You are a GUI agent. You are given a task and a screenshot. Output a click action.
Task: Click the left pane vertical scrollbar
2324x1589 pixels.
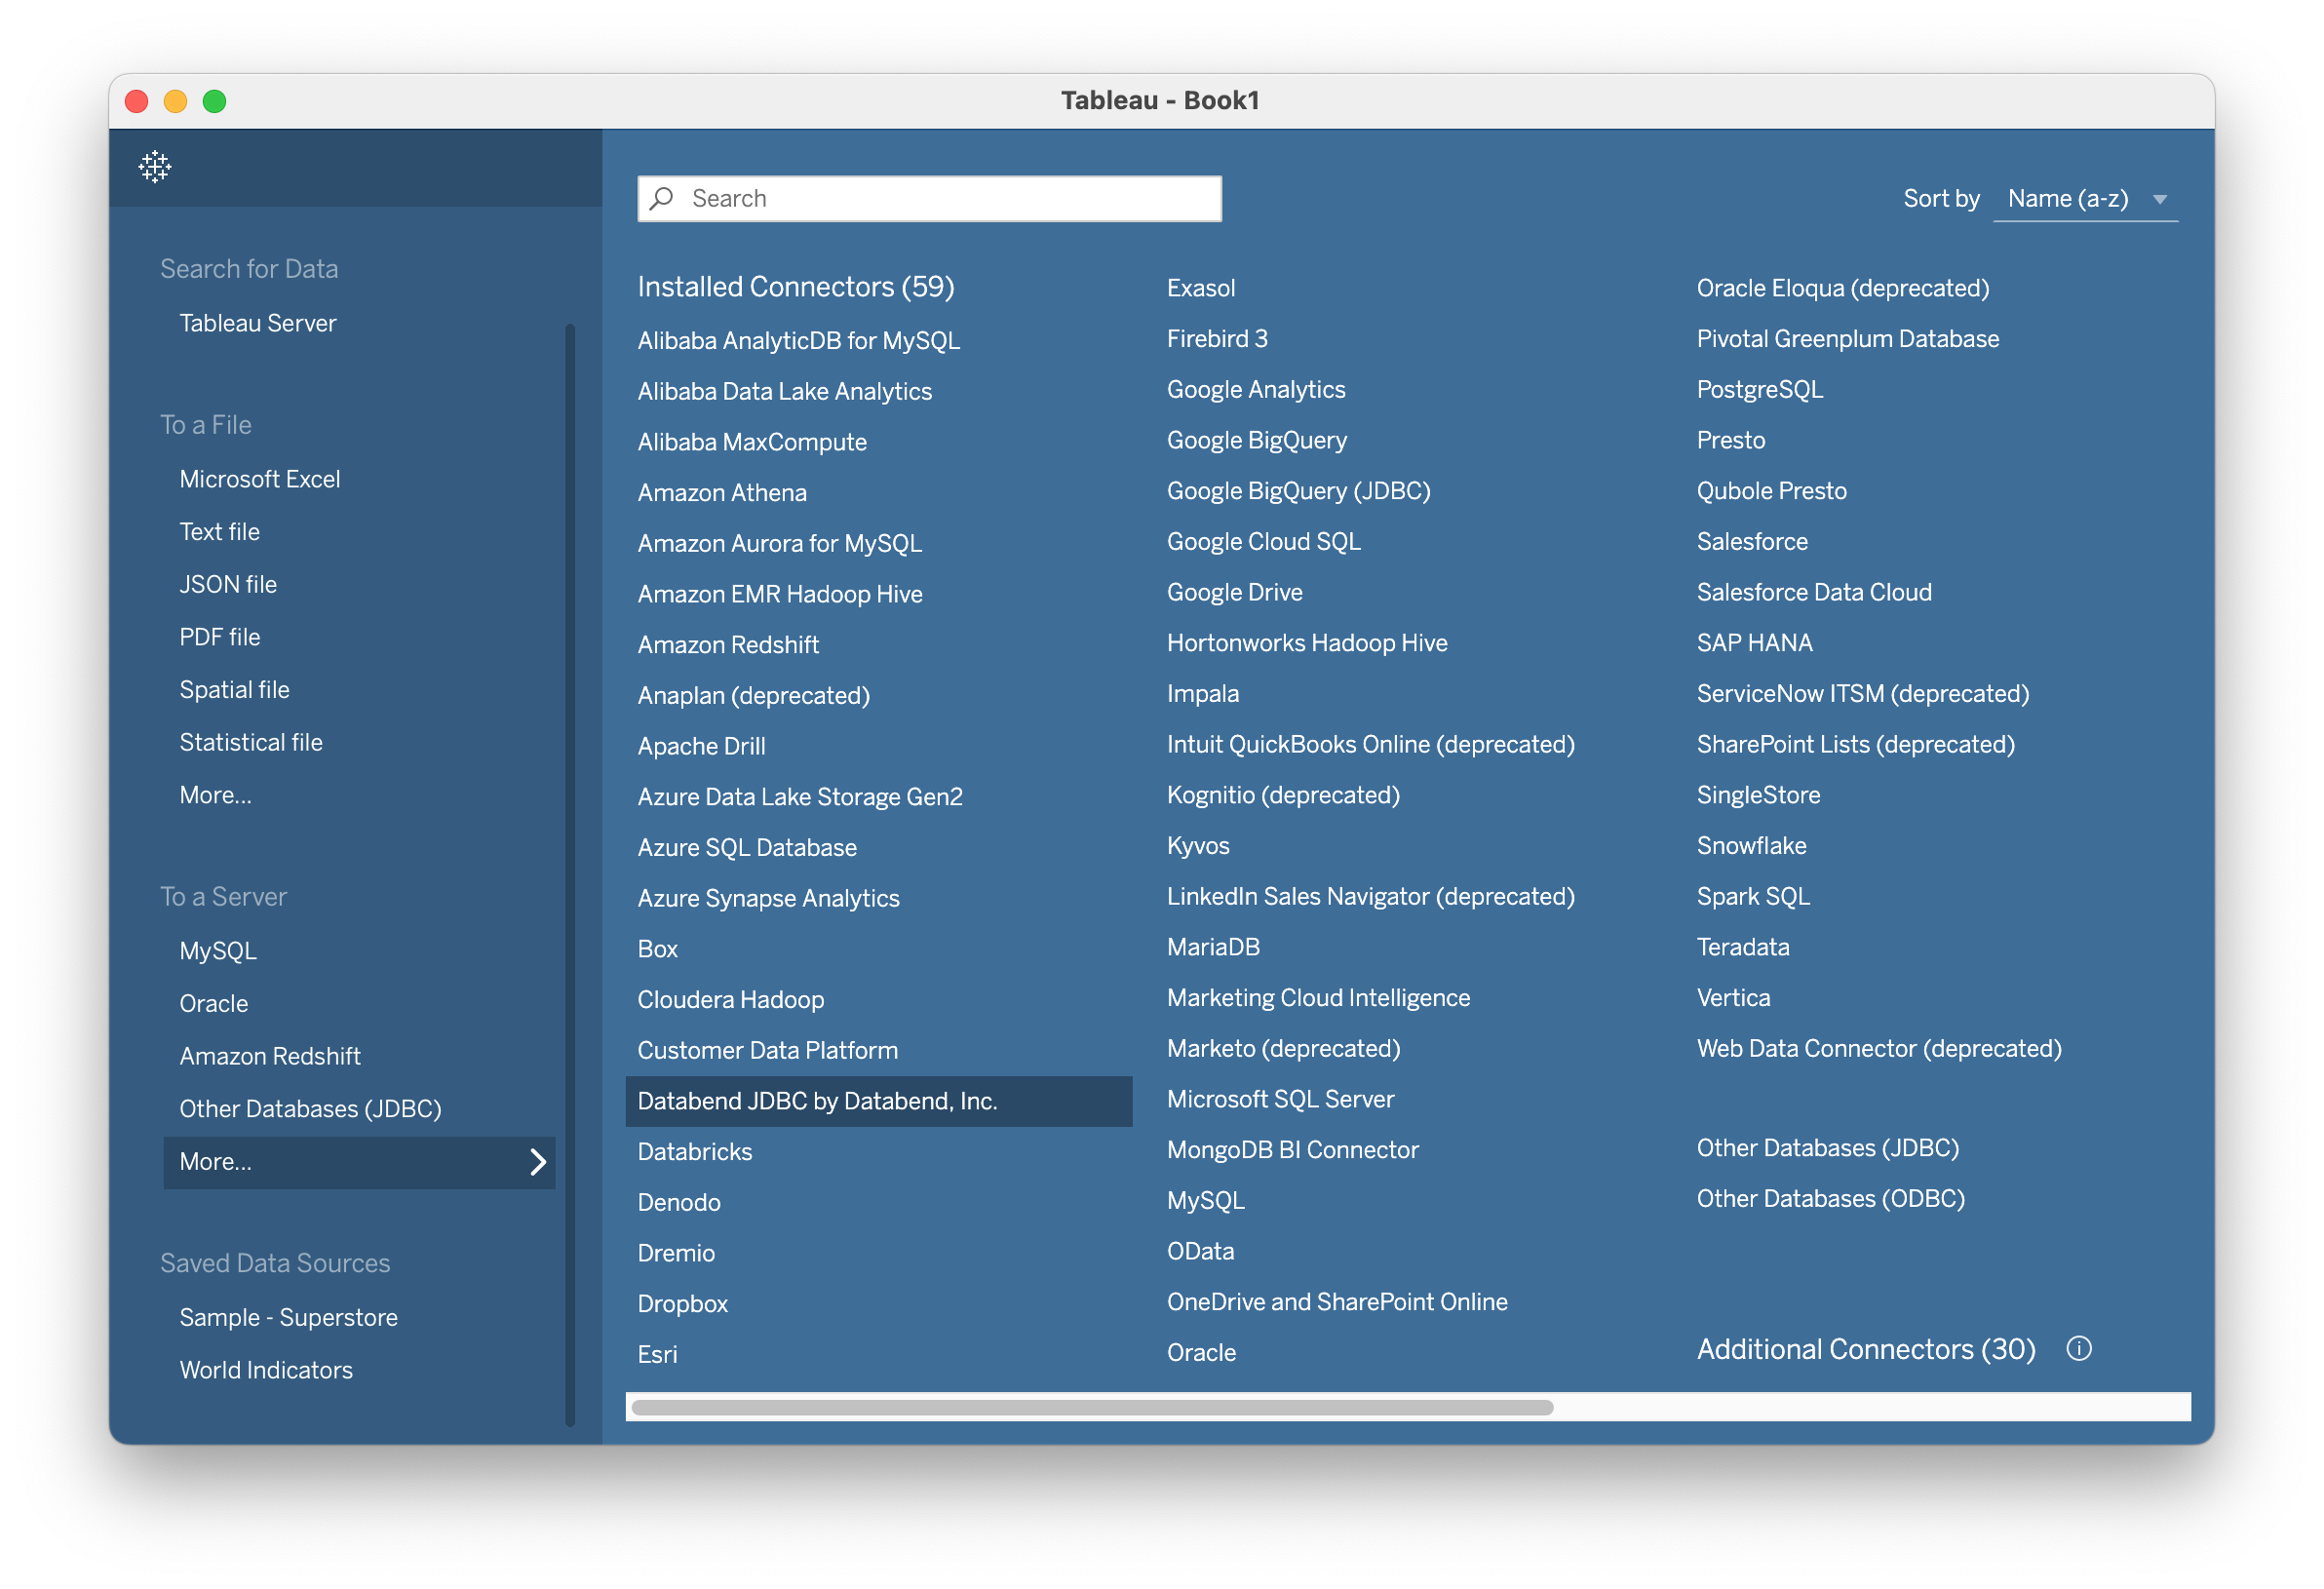click(570, 875)
